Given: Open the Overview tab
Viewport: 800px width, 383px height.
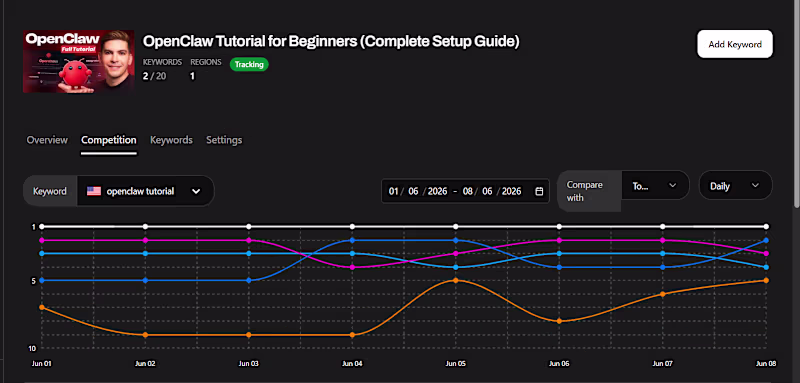Looking at the screenshot, I should pos(47,140).
